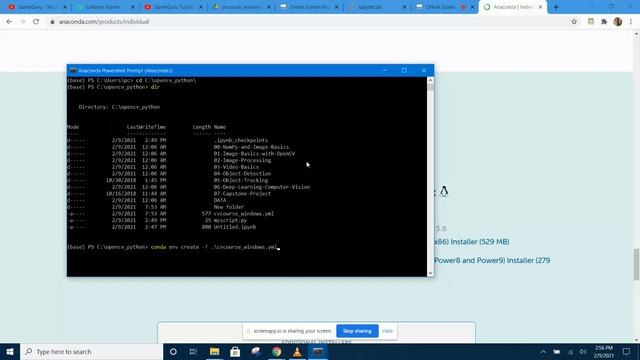Close the jupyterlab tab
Image resolution: width=640 pixels, height=360 pixels.
click(x=404, y=7)
